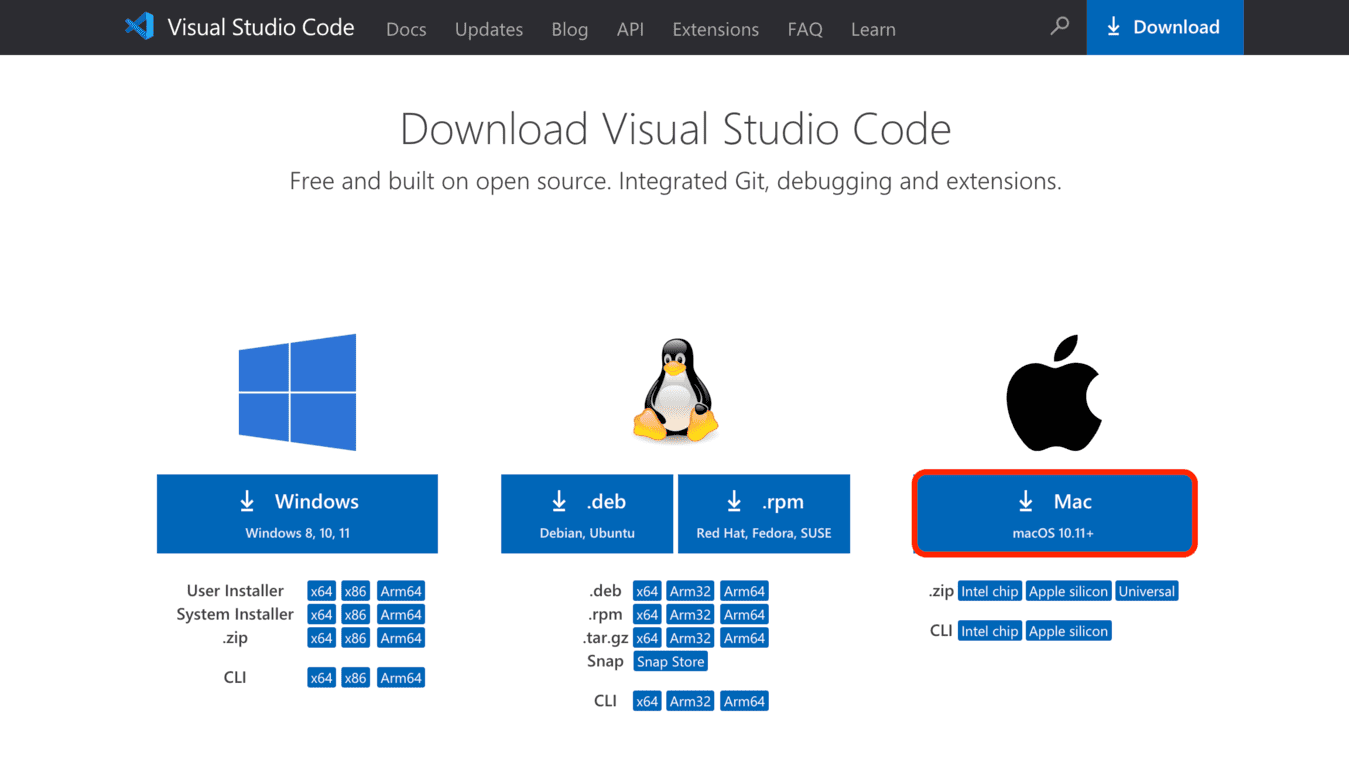Select Windows CLI x86 download

(355, 678)
